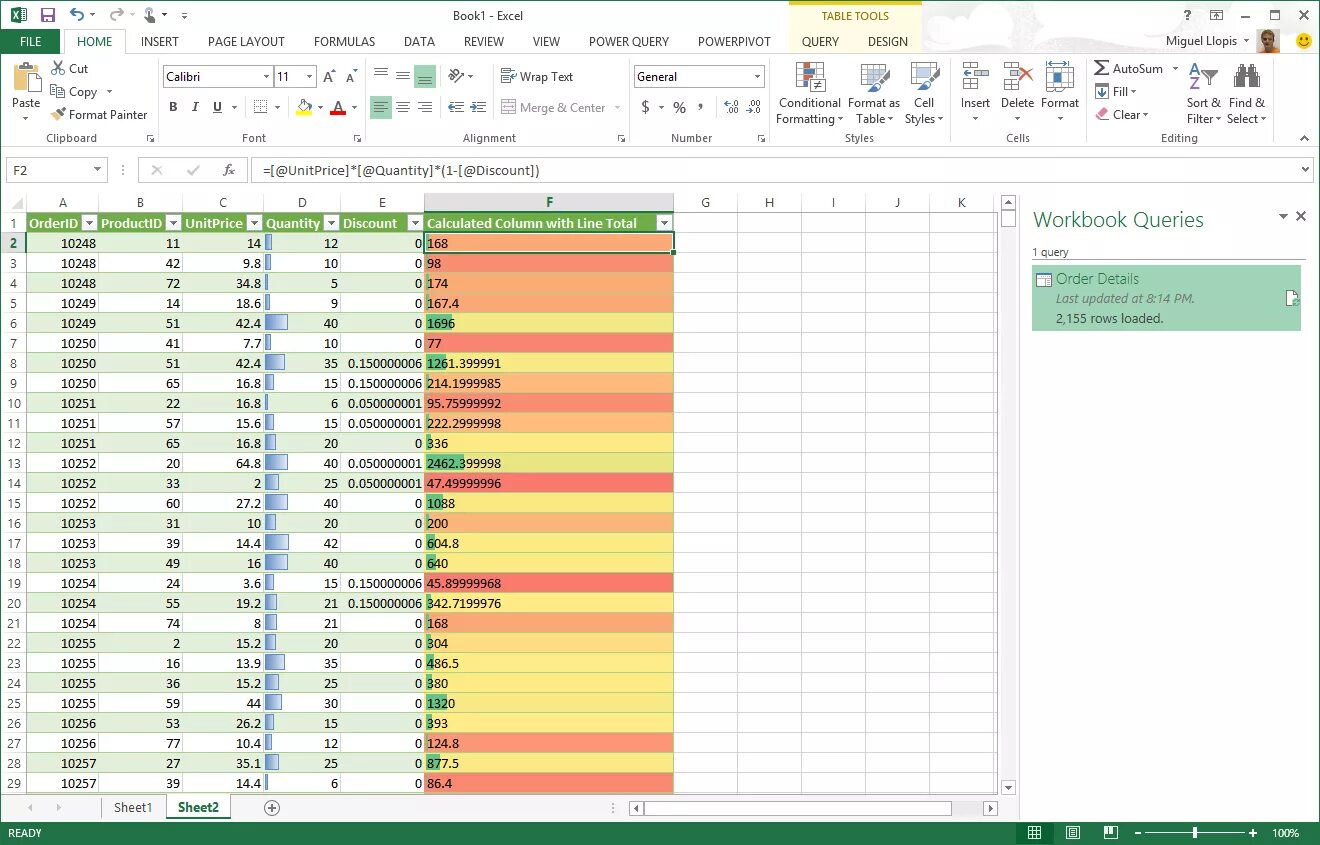
Task: Click the Format cells icon
Action: point(1059,79)
